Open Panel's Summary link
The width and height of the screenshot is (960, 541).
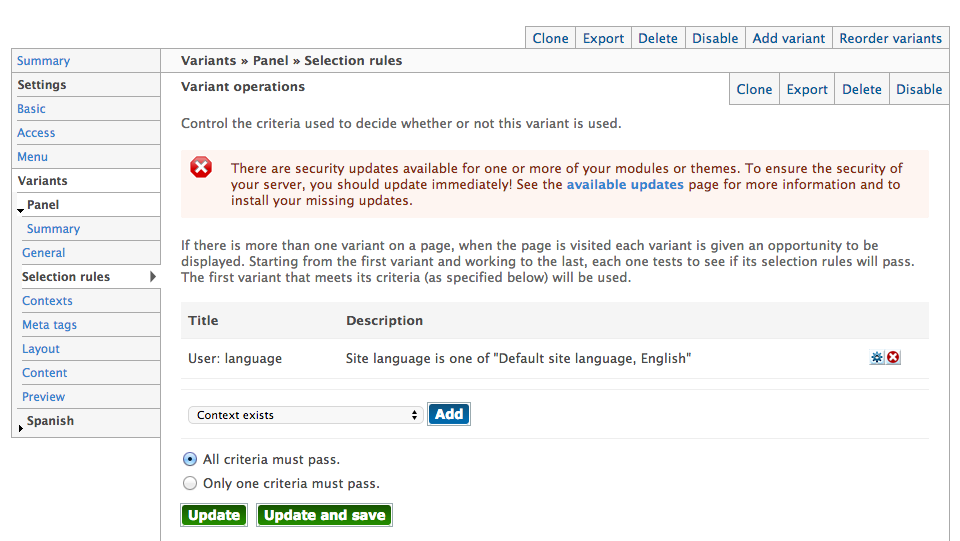click(53, 229)
